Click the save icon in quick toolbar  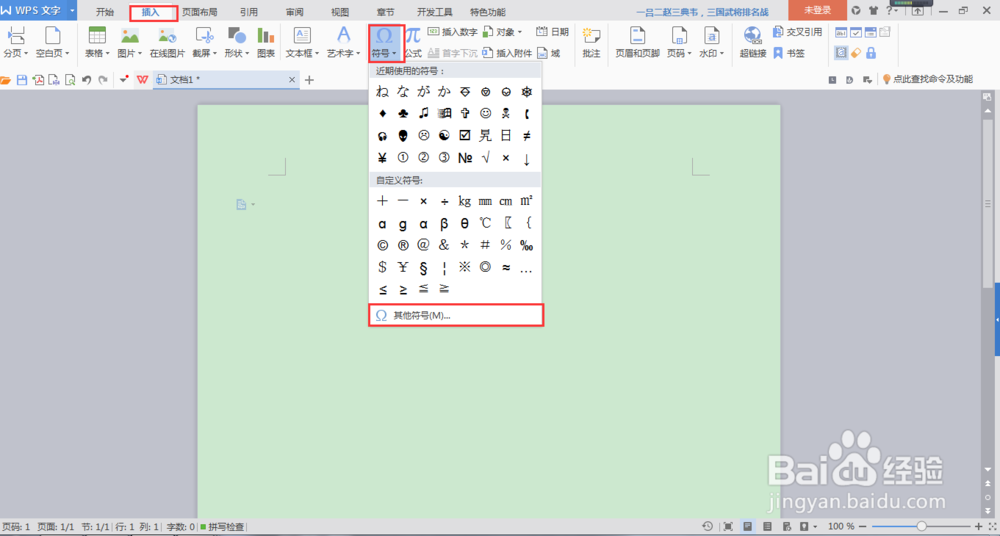(x=22, y=80)
